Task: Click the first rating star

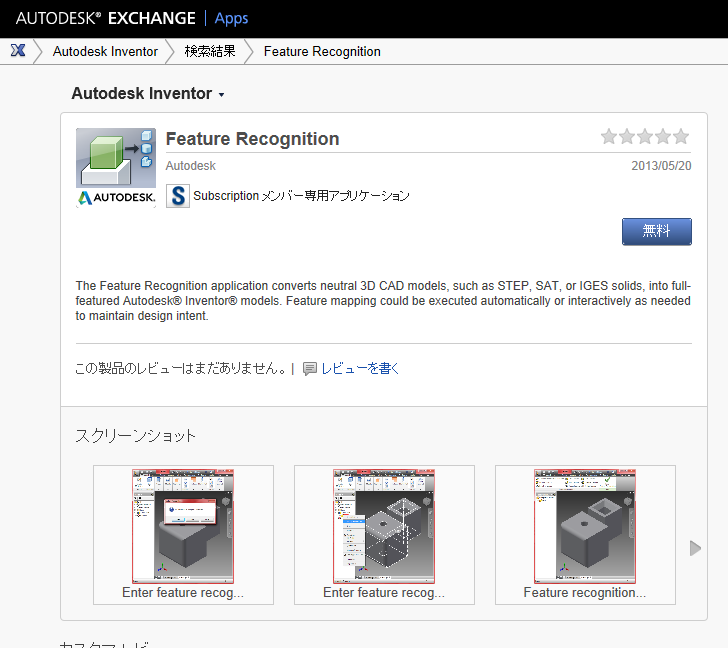Action: point(609,136)
